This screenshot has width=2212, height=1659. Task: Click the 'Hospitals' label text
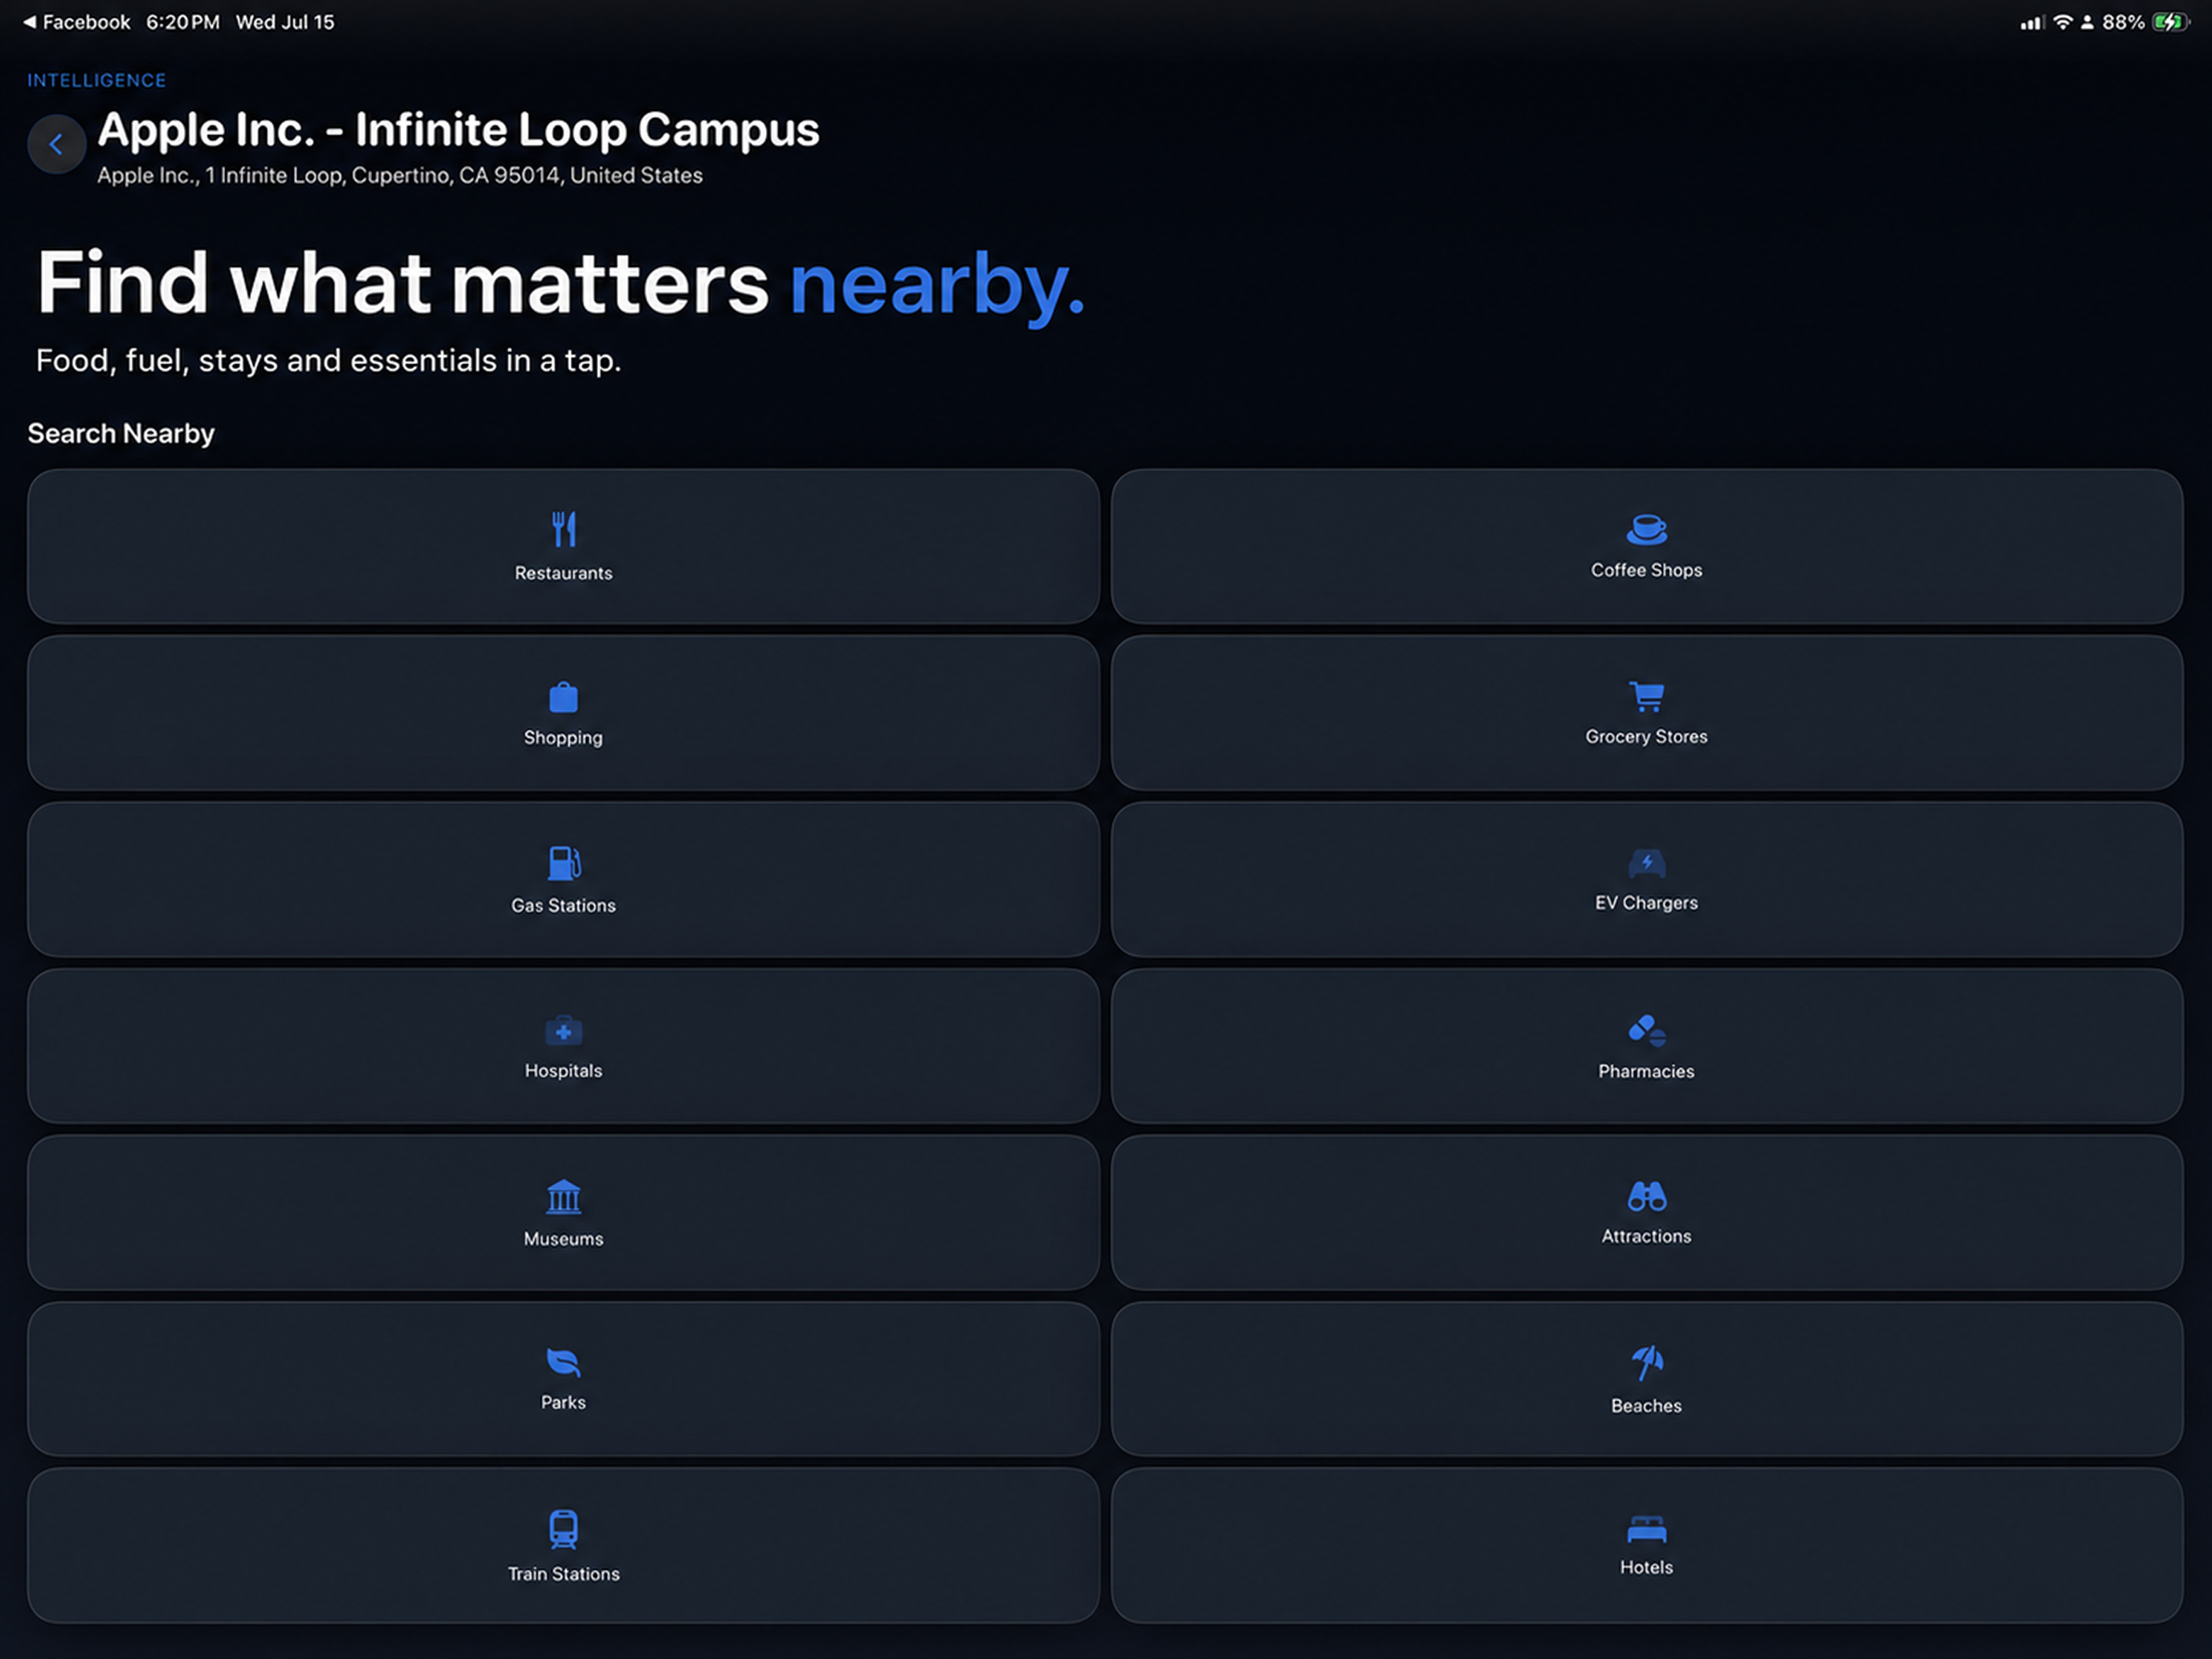(x=564, y=1071)
